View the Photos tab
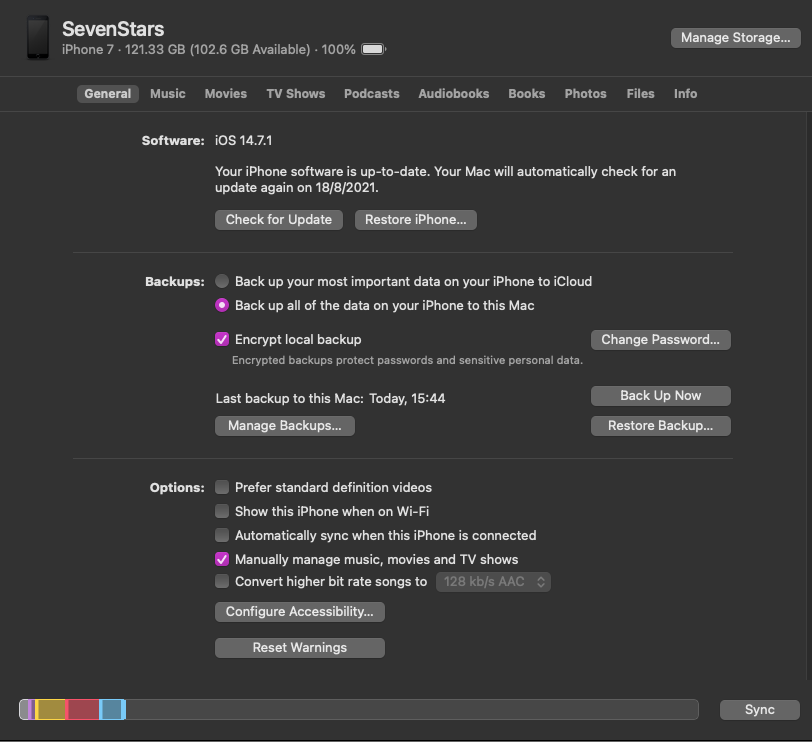Image resolution: width=812 pixels, height=742 pixels. coord(585,94)
